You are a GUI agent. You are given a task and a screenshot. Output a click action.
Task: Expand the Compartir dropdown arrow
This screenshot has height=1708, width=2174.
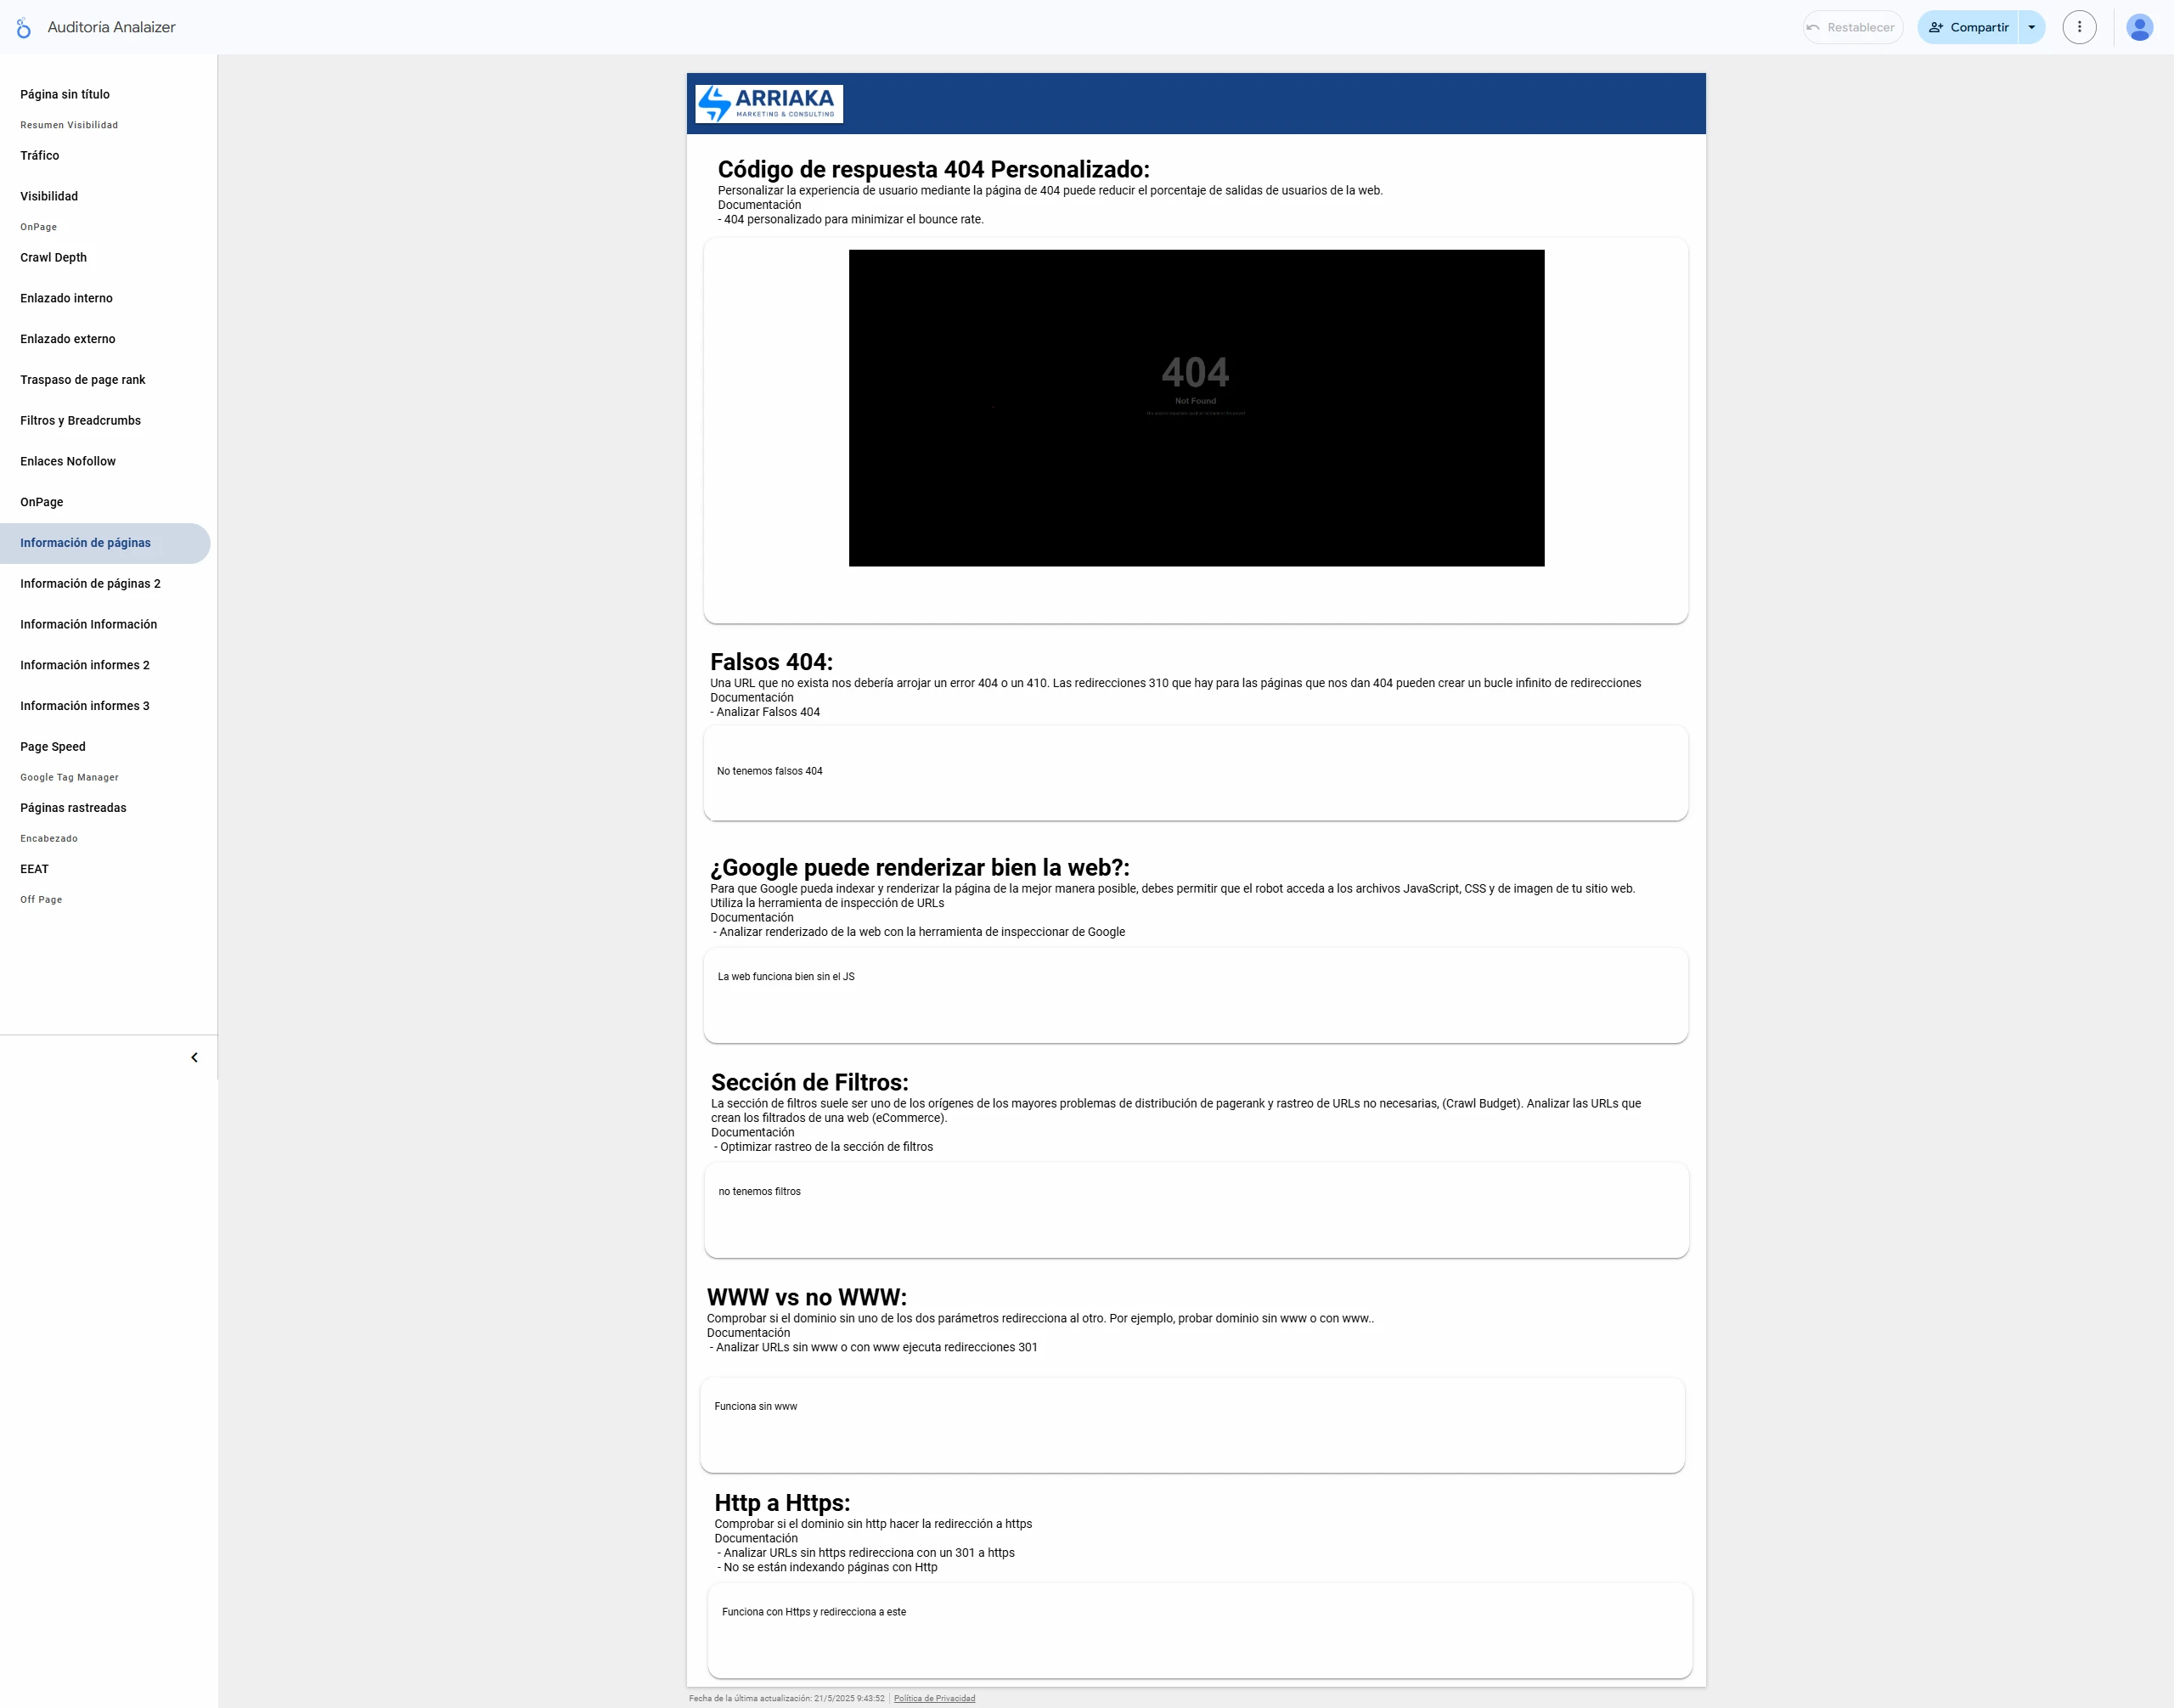[2031, 28]
